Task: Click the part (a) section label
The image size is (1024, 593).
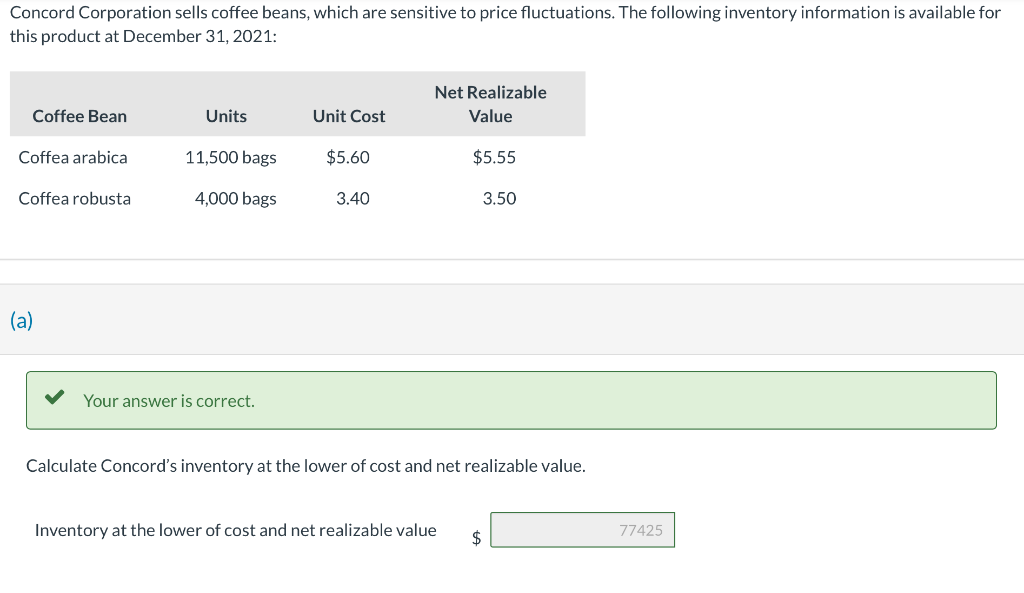Action: tap(21, 320)
